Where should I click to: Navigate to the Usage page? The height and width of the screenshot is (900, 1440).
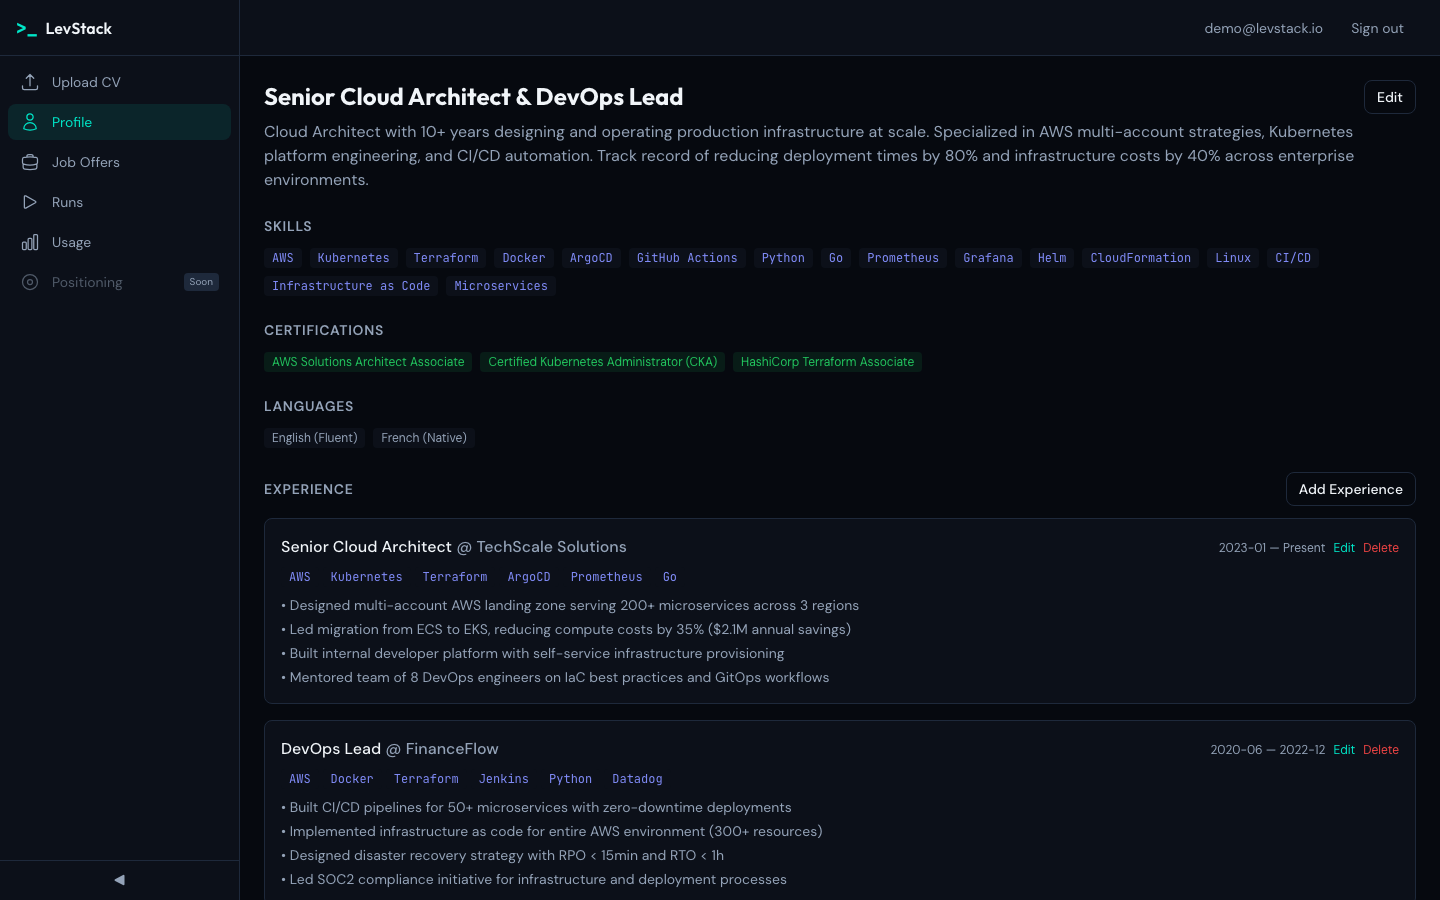tap(71, 241)
